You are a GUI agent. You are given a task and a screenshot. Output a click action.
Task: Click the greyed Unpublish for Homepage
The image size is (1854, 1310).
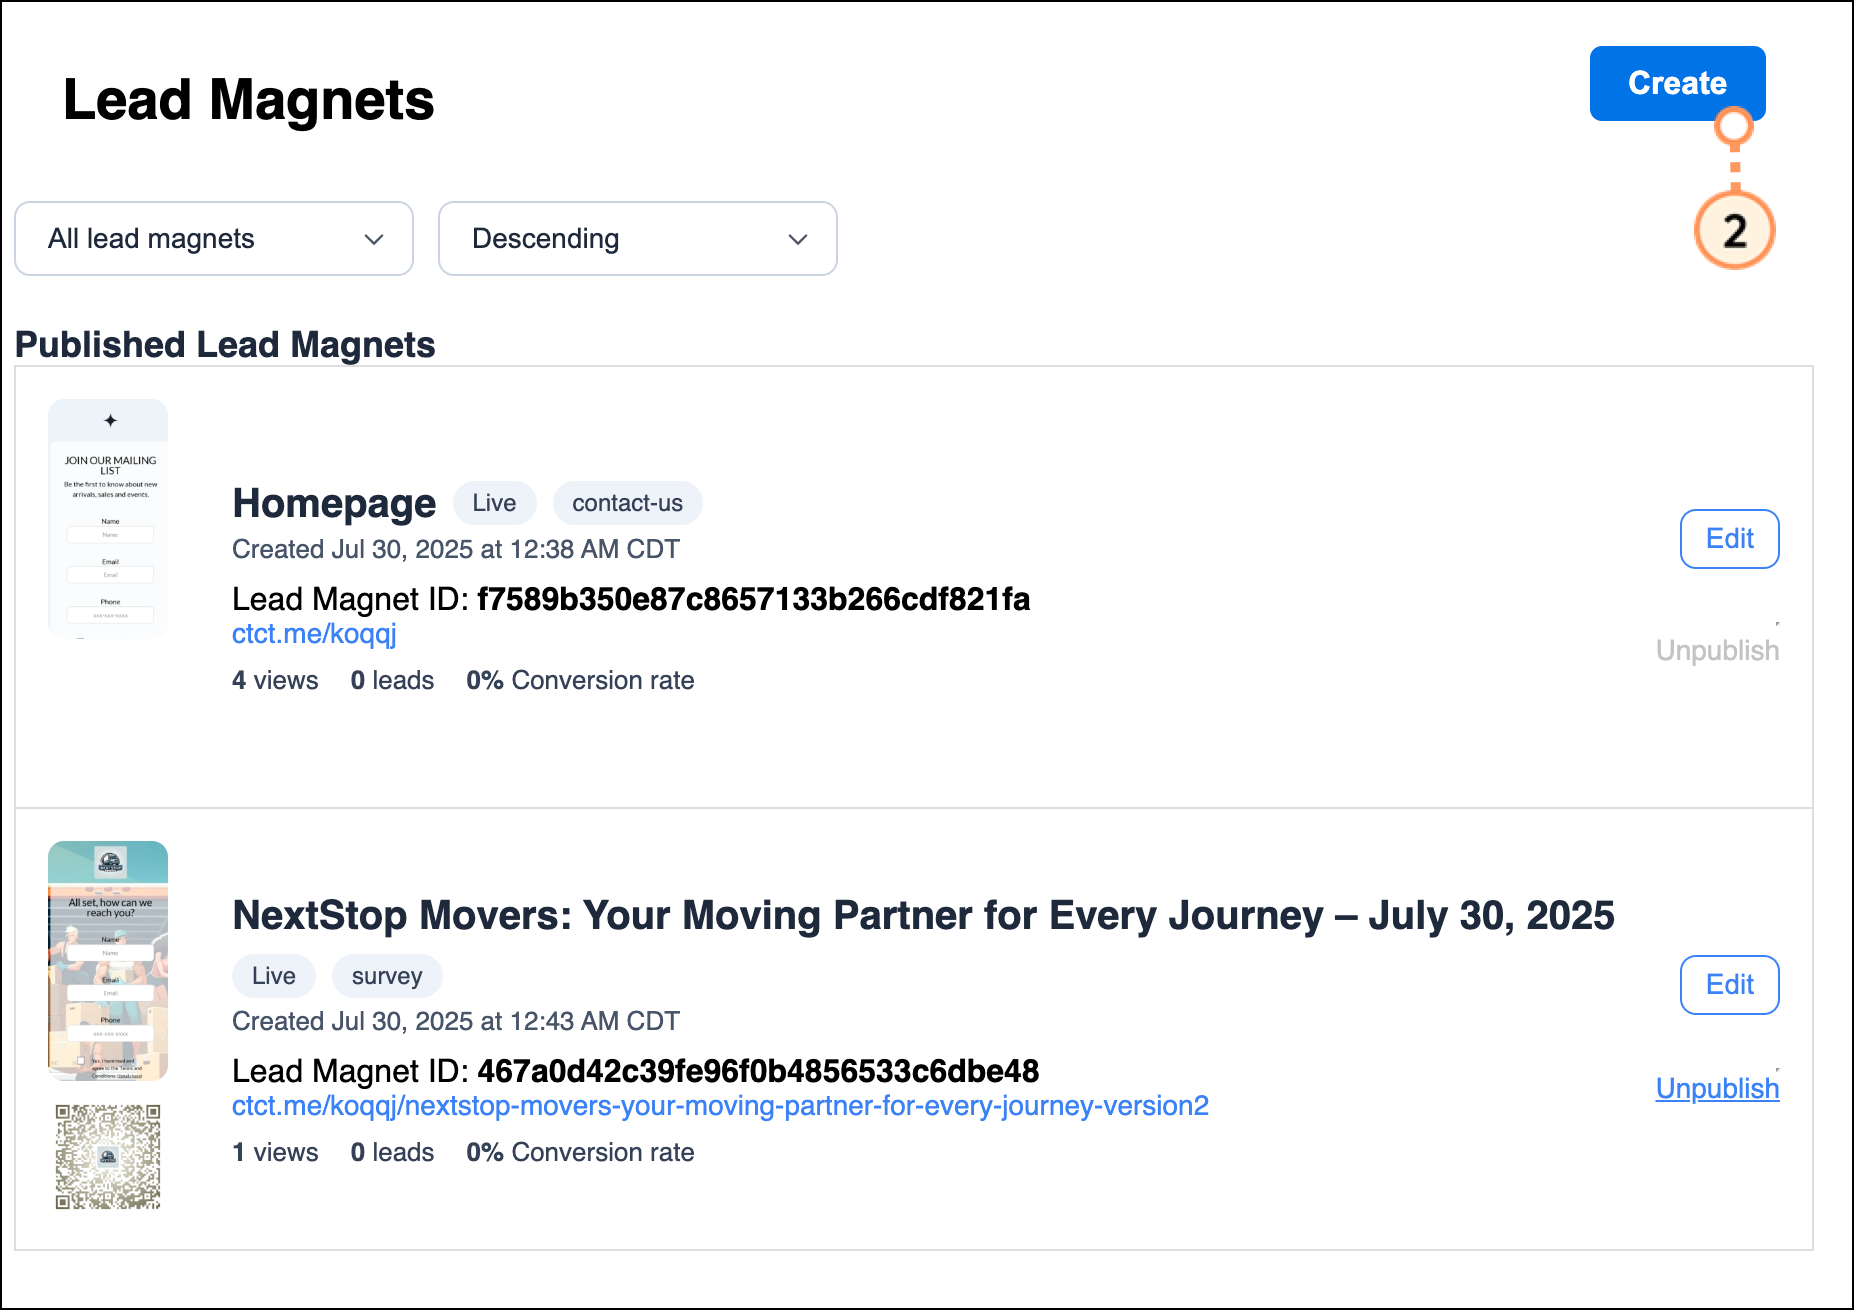pyautogui.click(x=1717, y=650)
